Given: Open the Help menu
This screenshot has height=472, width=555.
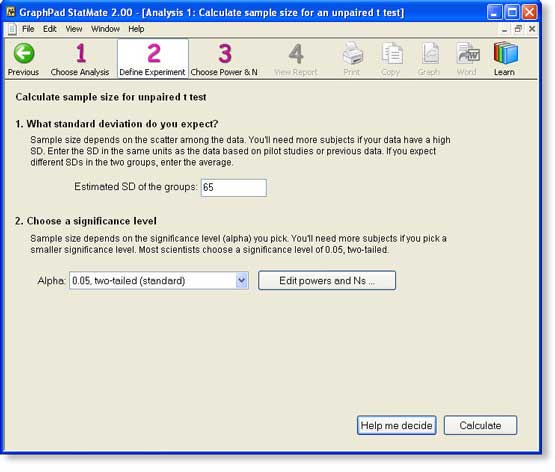Looking at the screenshot, I should (136, 29).
